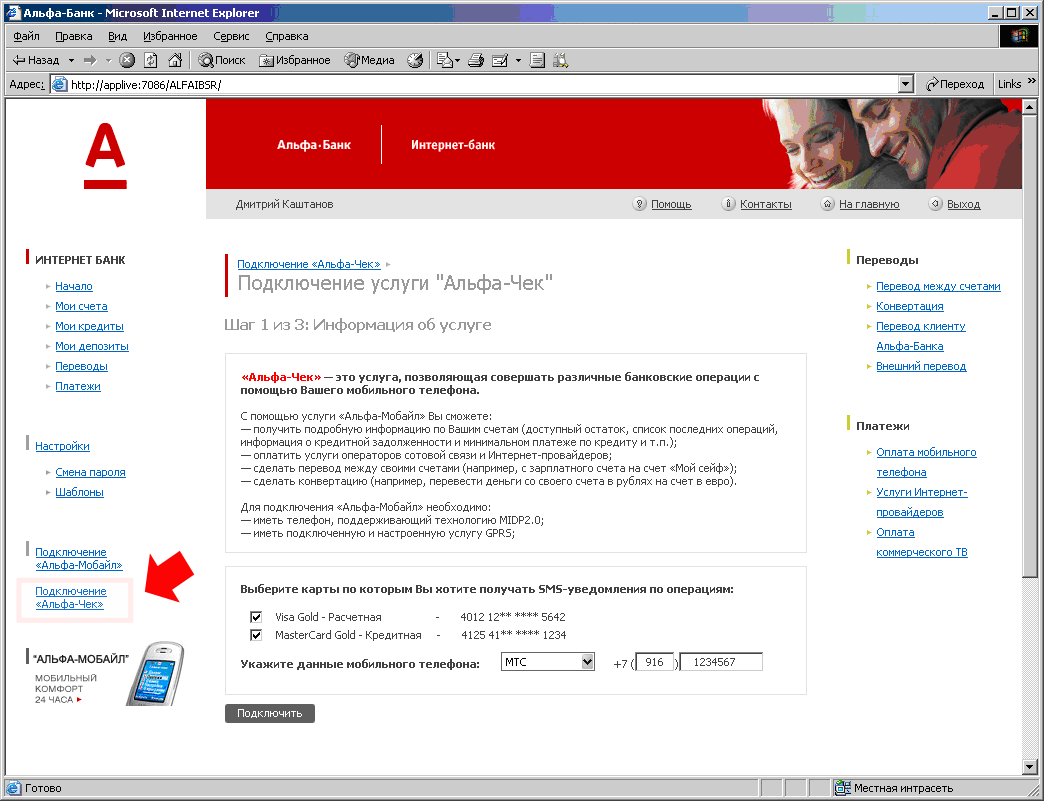Click the Перевод между счетами link
1044x801 pixels.
[938, 286]
